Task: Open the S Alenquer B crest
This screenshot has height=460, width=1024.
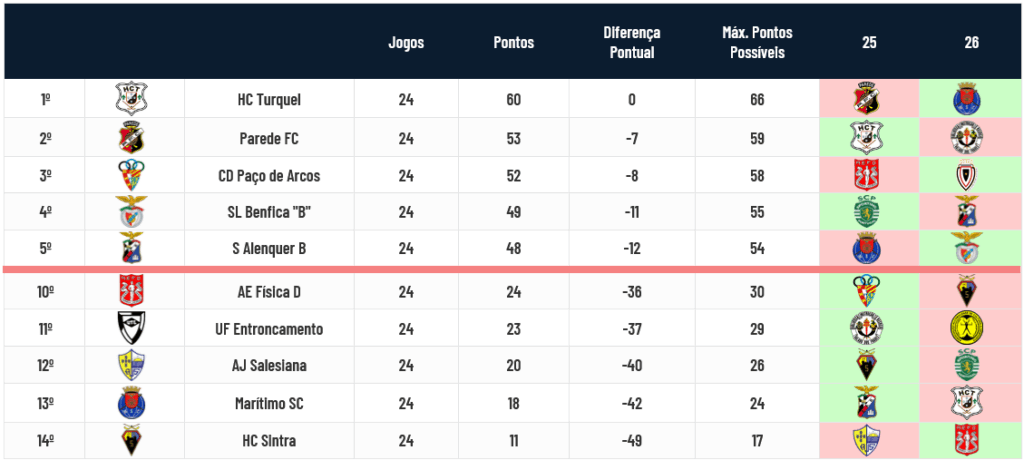Action: tap(131, 248)
